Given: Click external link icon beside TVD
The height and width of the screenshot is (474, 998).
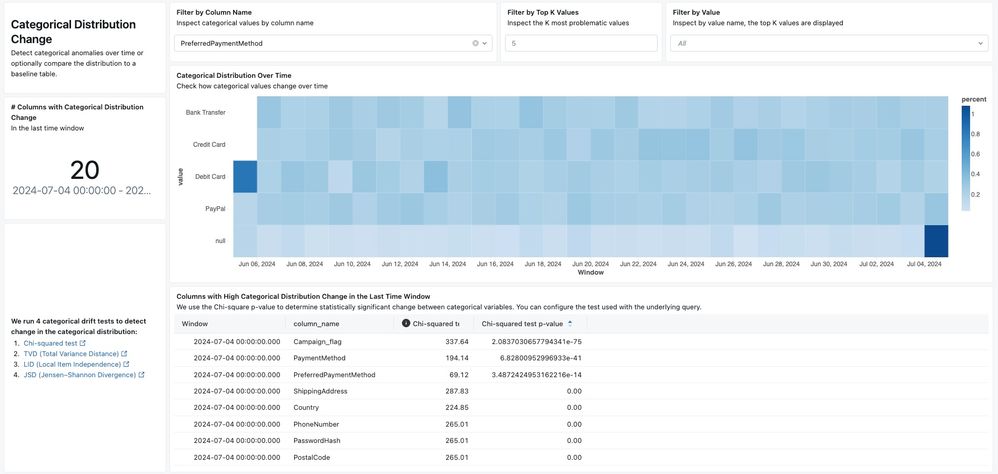Looking at the screenshot, I should click(x=124, y=354).
